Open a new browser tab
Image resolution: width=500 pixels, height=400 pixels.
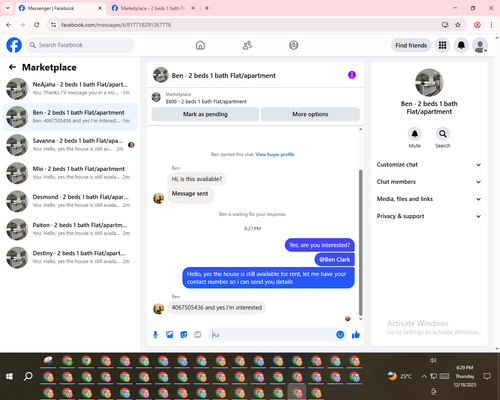[x=207, y=8]
